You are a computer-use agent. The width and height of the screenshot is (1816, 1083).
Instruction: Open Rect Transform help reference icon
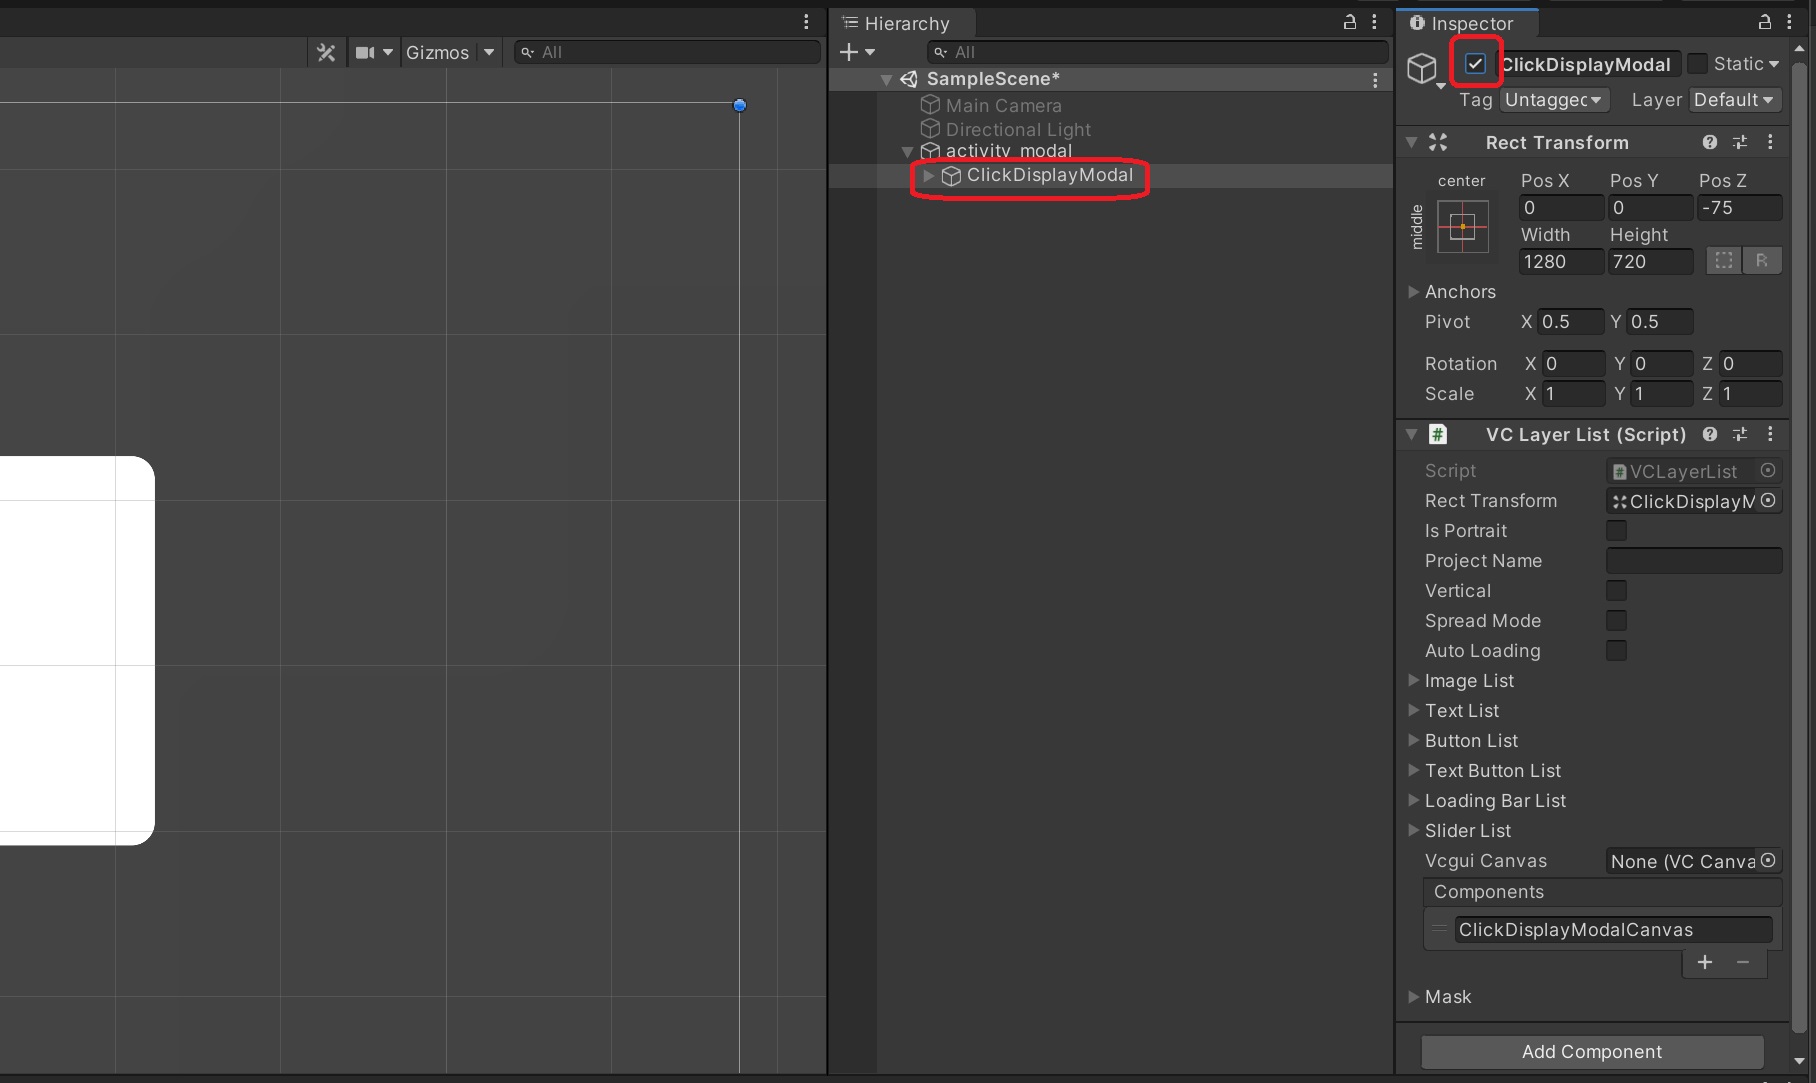click(1710, 143)
